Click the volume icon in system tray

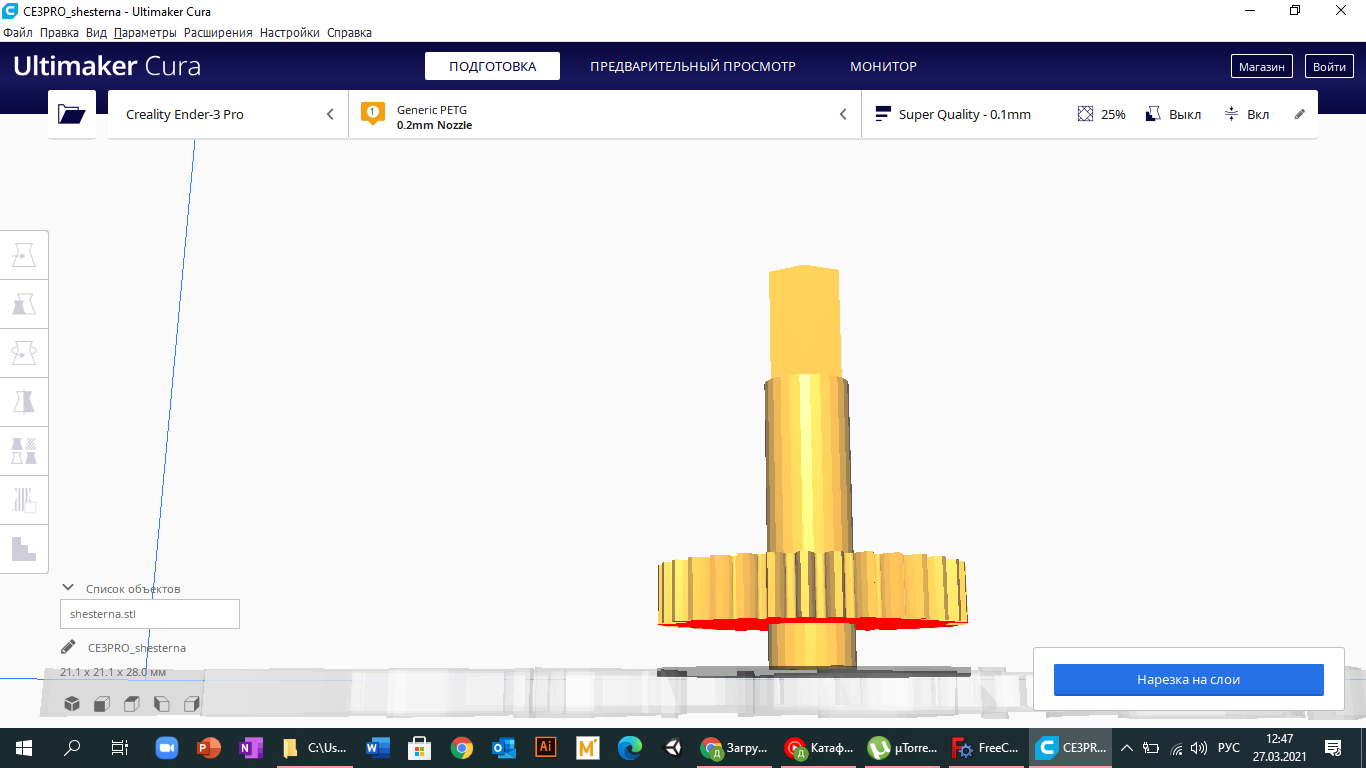1199,747
